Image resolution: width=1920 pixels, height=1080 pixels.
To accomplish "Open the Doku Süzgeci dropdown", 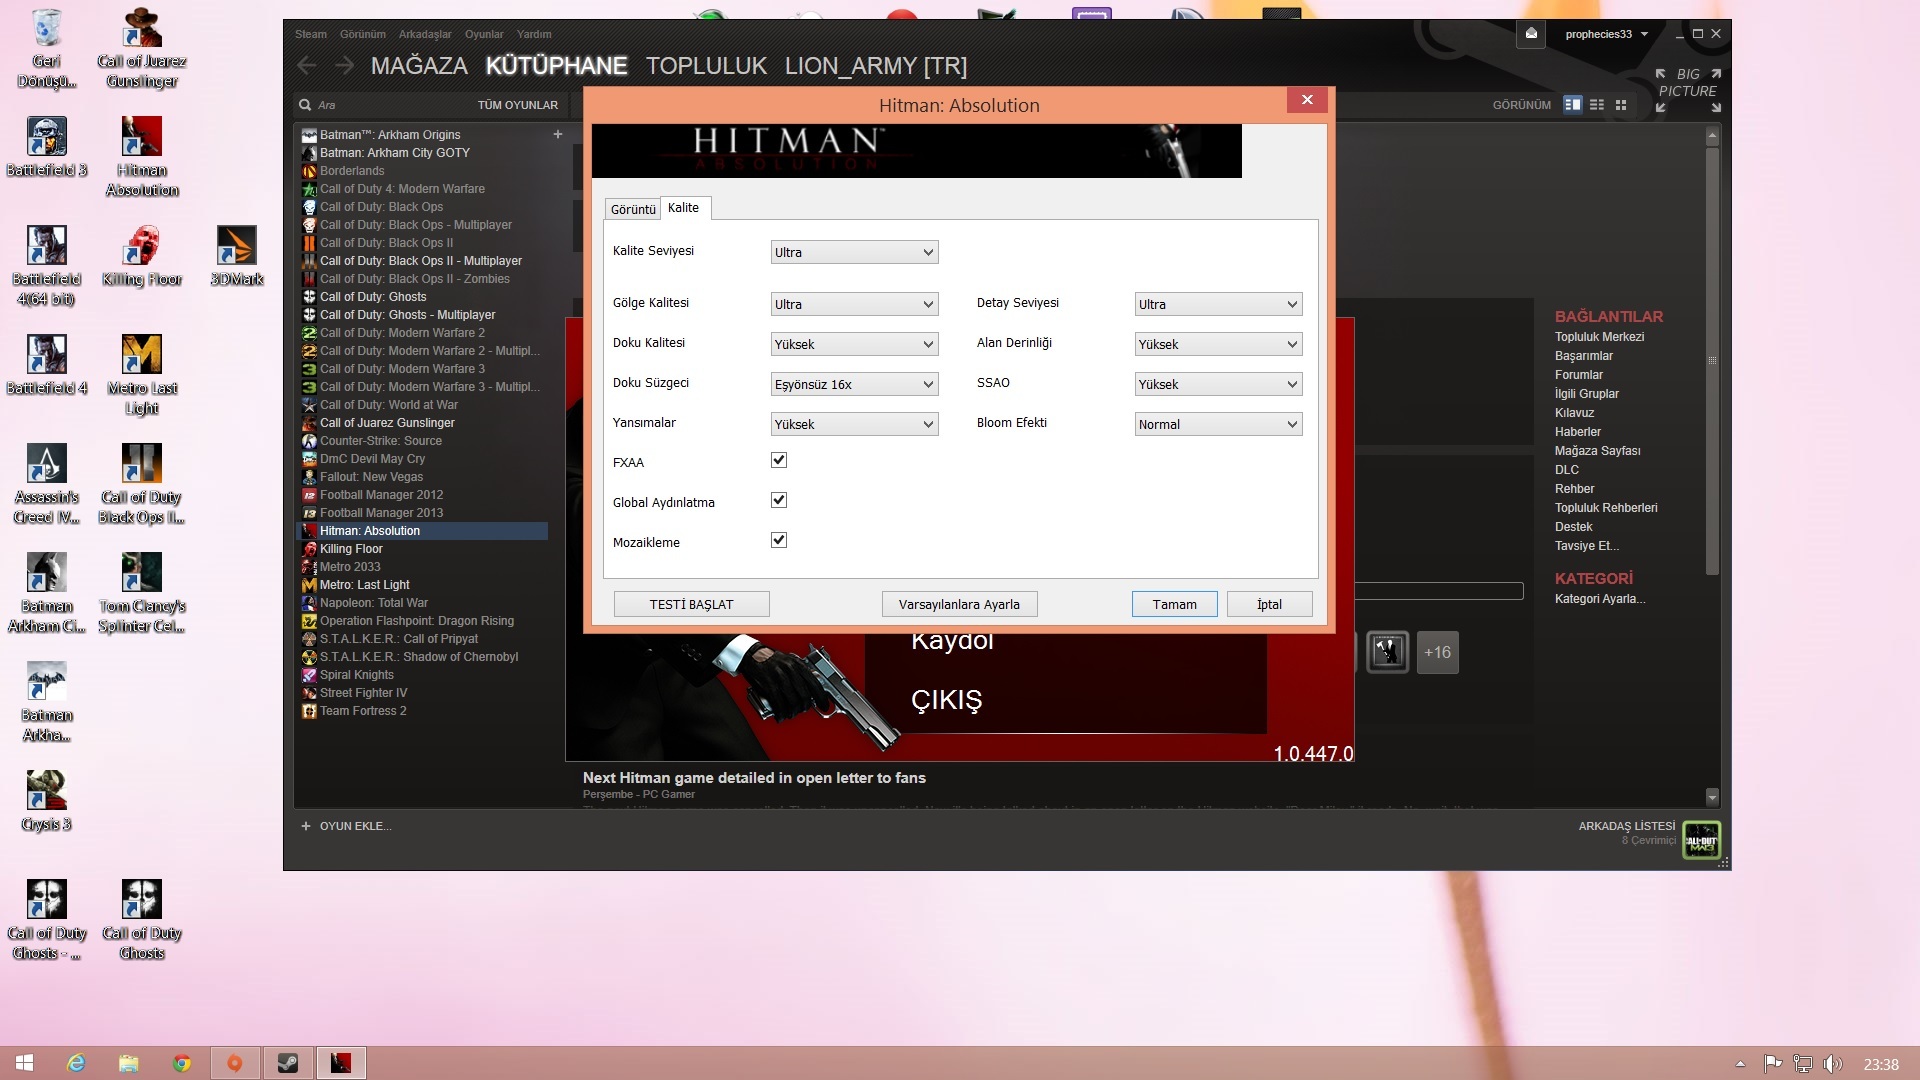I will pyautogui.click(x=854, y=384).
